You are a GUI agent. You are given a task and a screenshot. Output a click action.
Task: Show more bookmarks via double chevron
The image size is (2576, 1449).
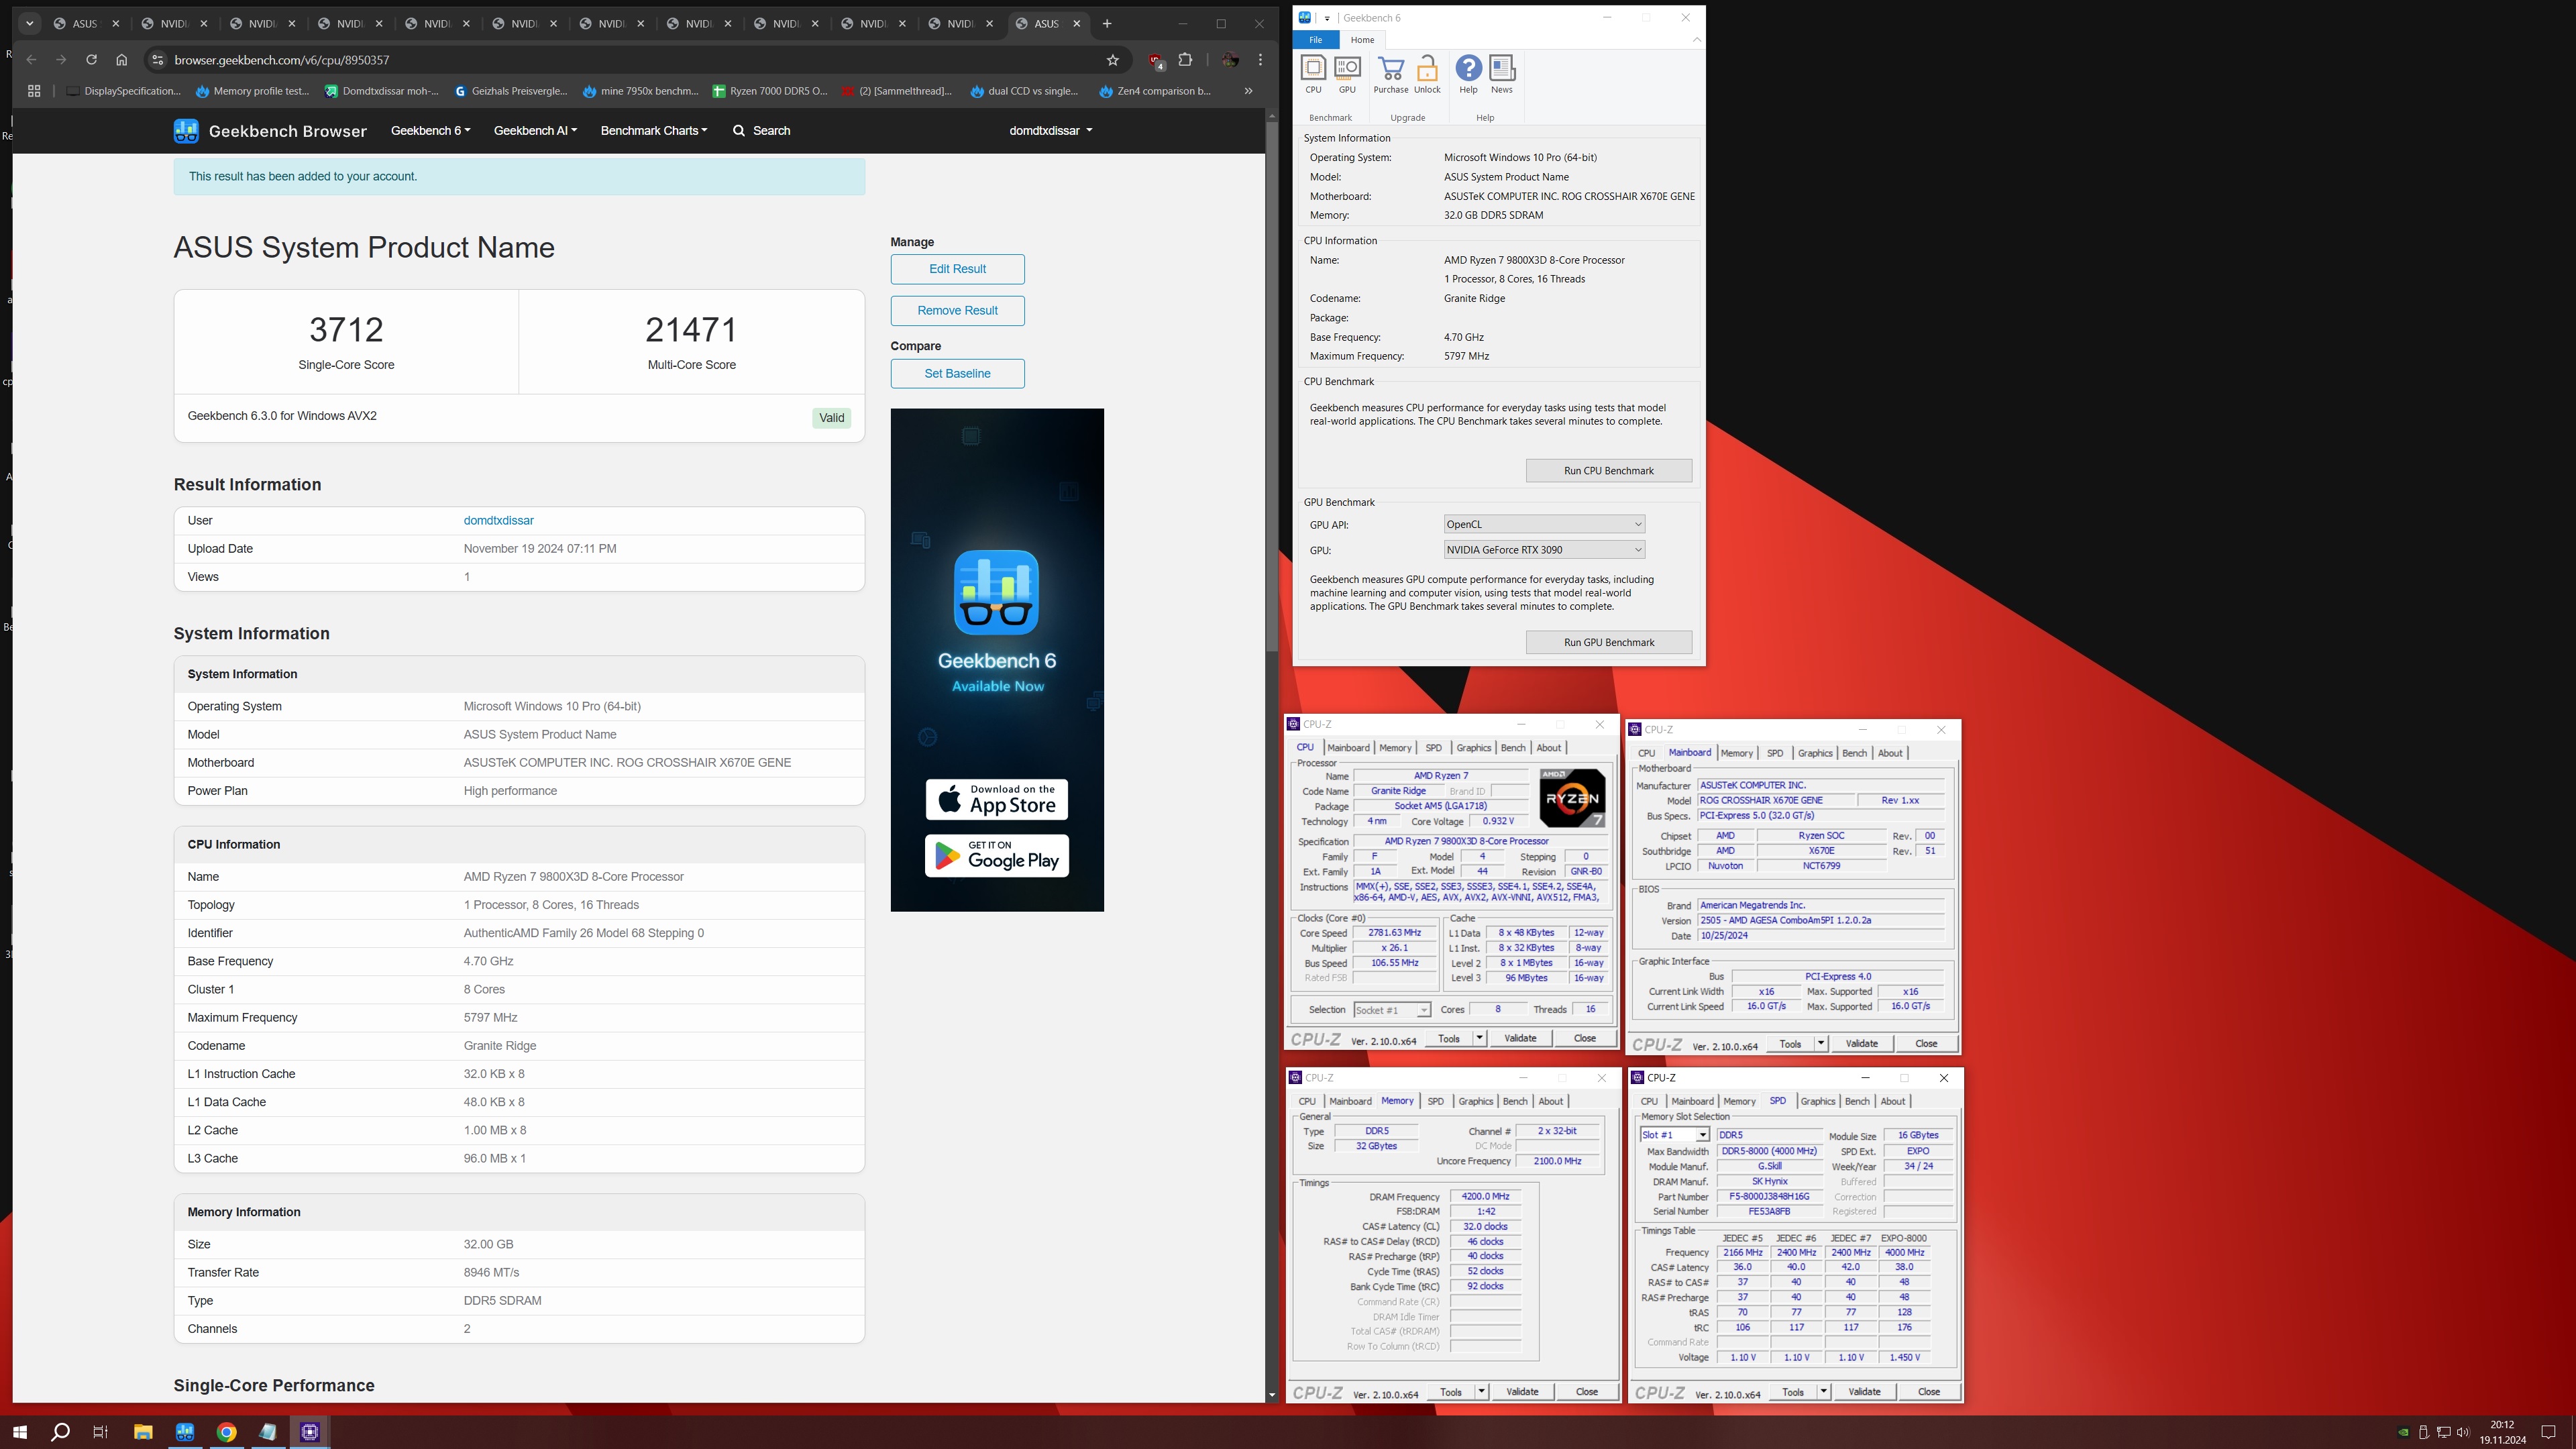[1248, 91]
